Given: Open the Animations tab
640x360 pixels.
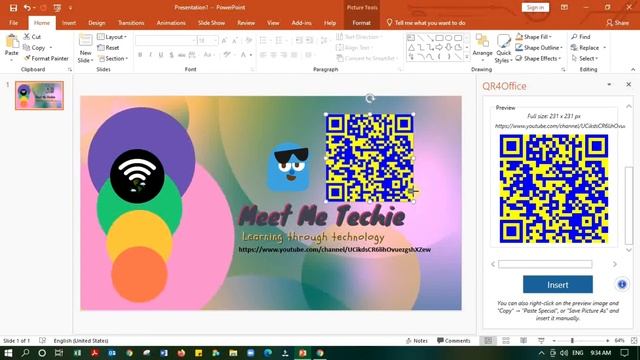Looking at the screenshot, I should click(171, 23).
